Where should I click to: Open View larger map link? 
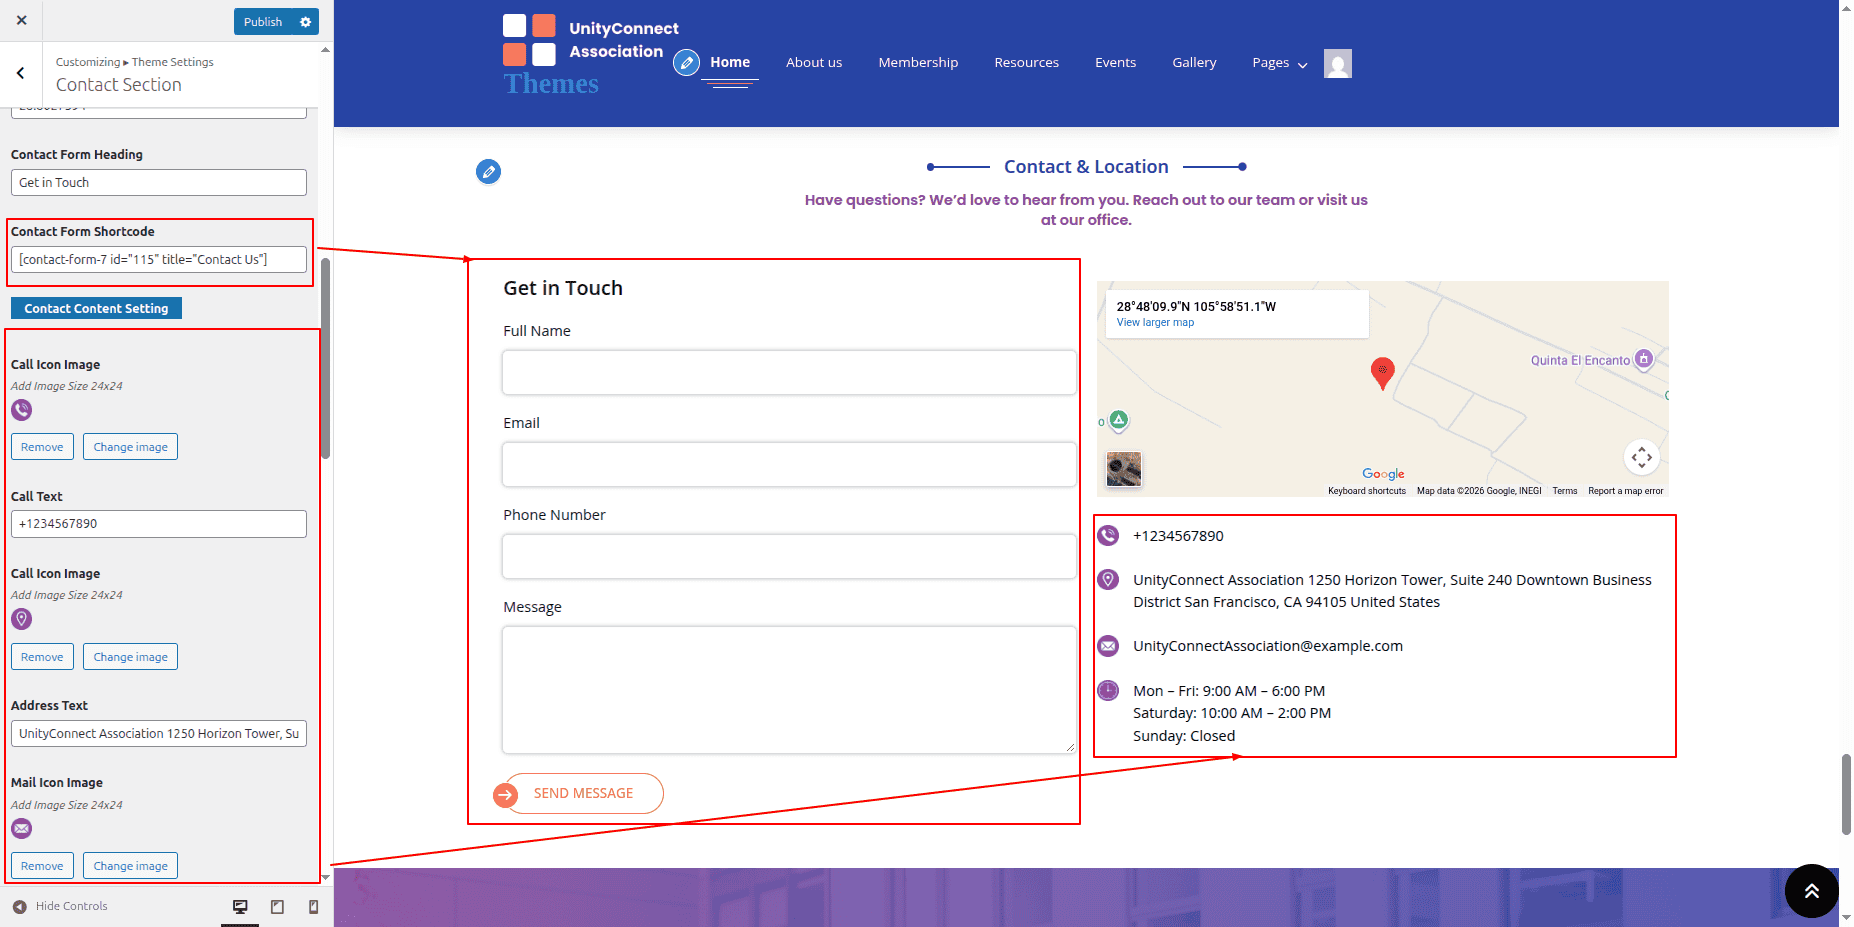coord(1155,323)
